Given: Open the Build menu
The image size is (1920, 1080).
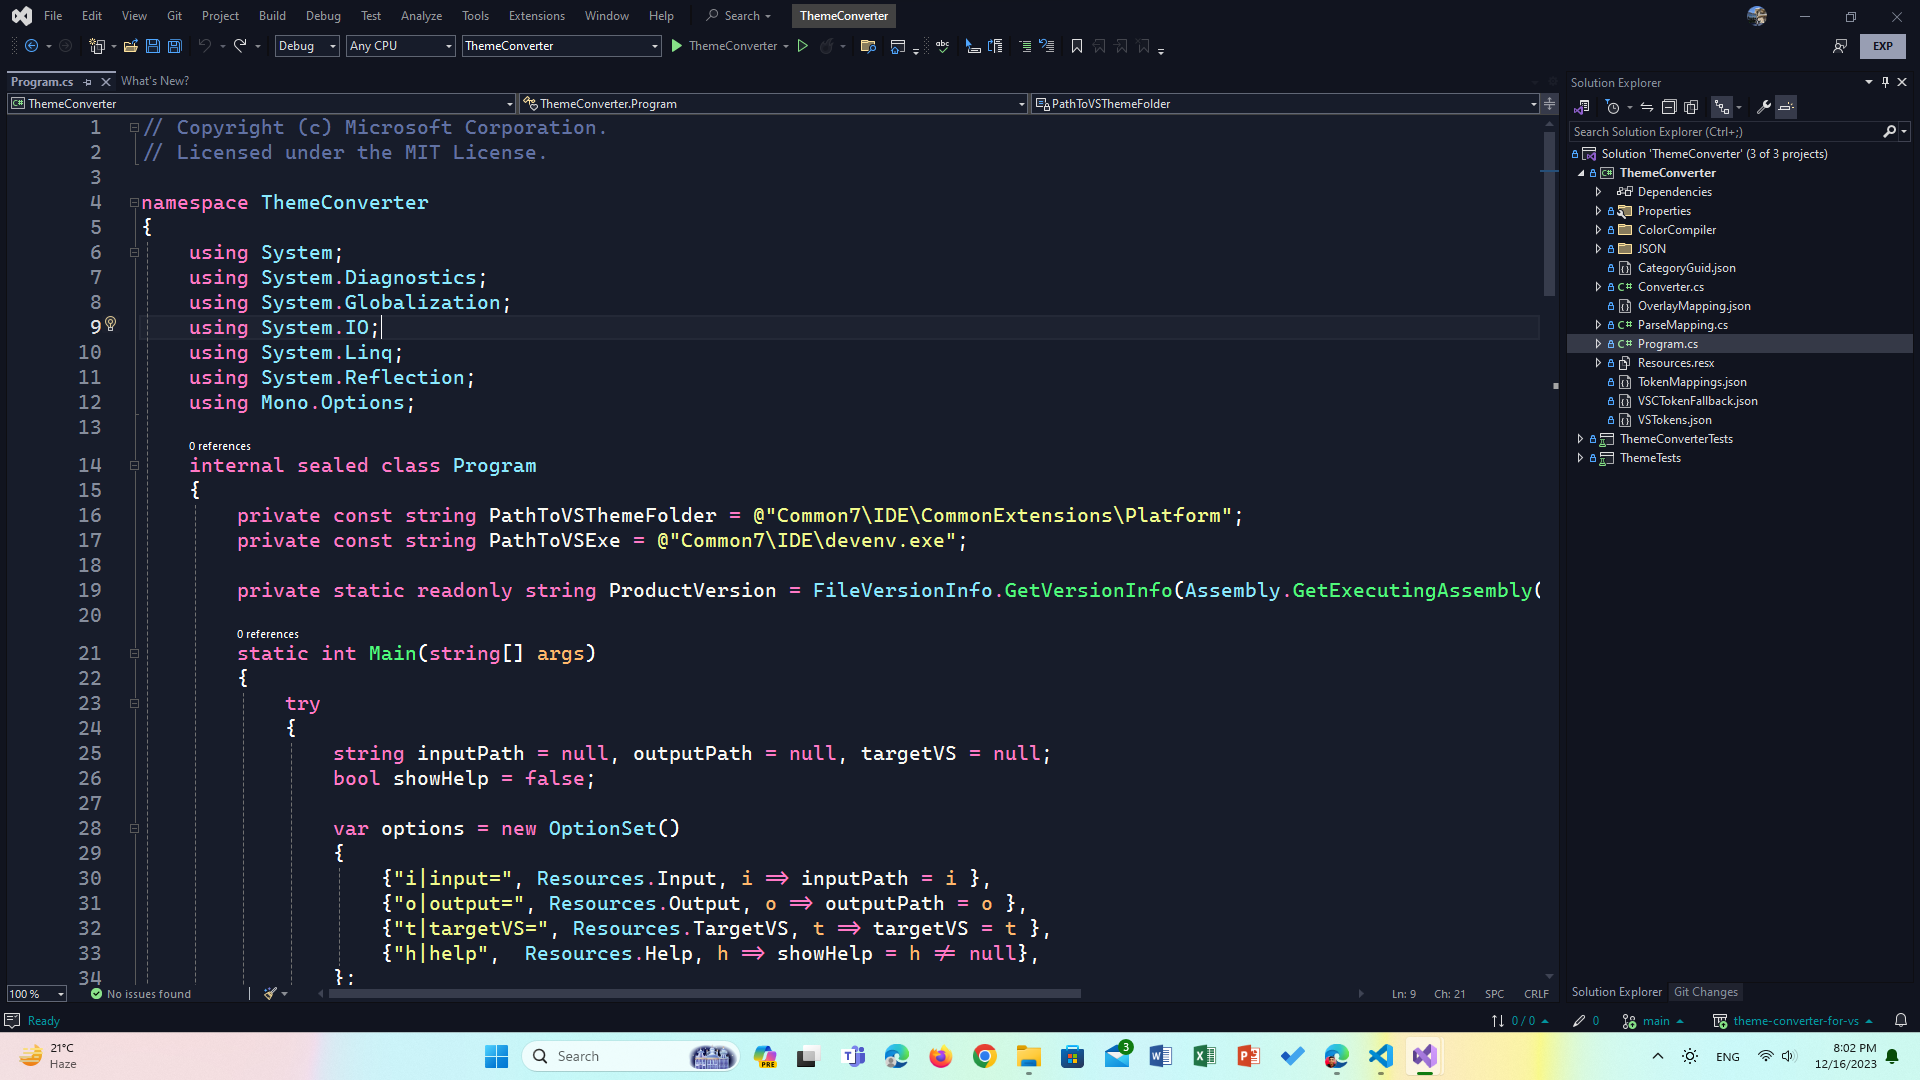Looking at the screenshot, I should (x=272, y=16).
